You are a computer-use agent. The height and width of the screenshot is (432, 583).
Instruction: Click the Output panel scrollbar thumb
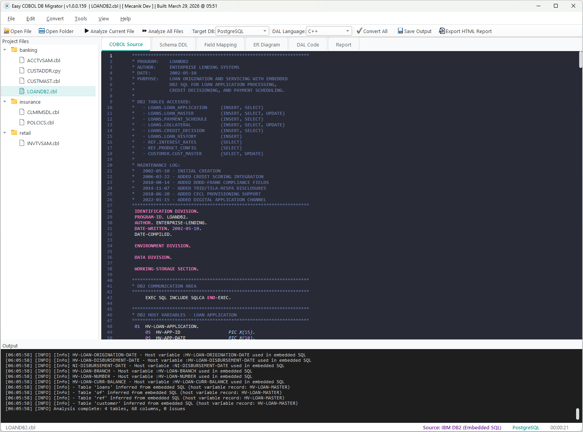[577, 413]
